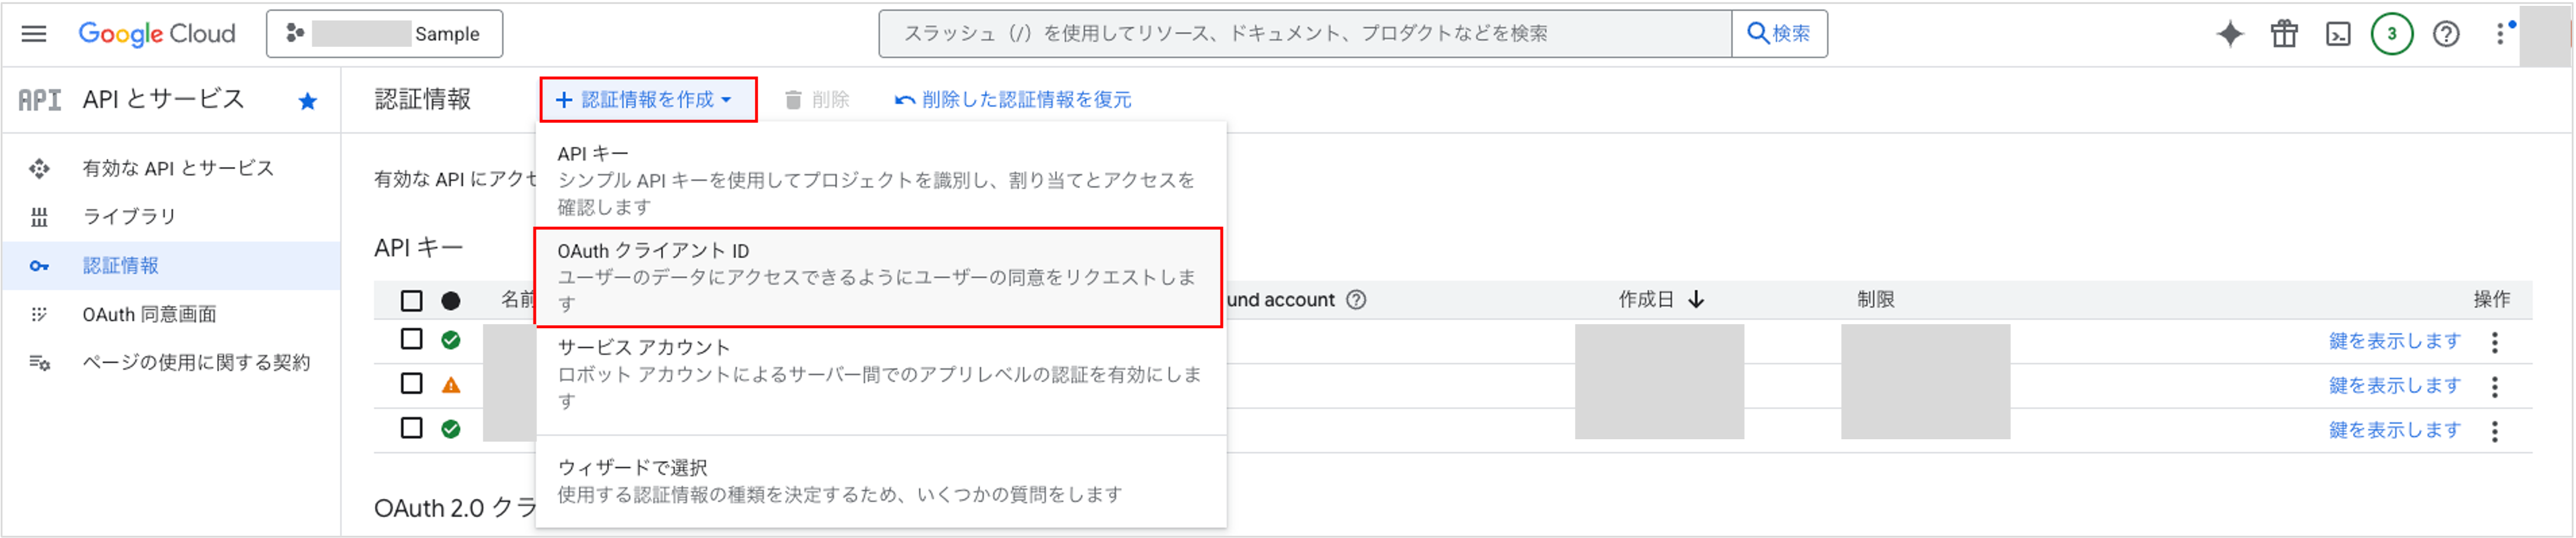Open the first row three-dot actions menu
2576x538 pixels.
[2495, 343]
